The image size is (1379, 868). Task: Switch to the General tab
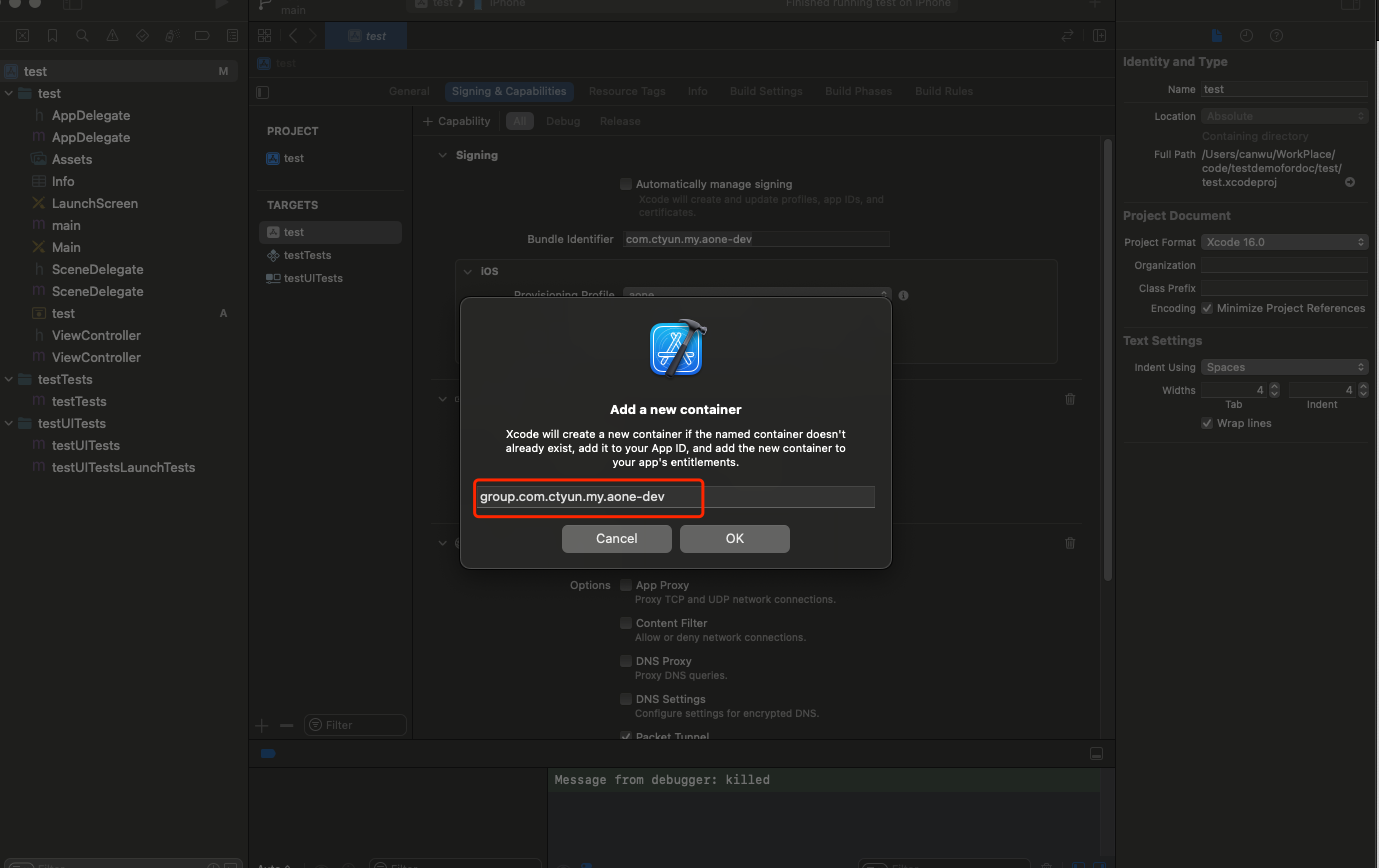[409, 91]
